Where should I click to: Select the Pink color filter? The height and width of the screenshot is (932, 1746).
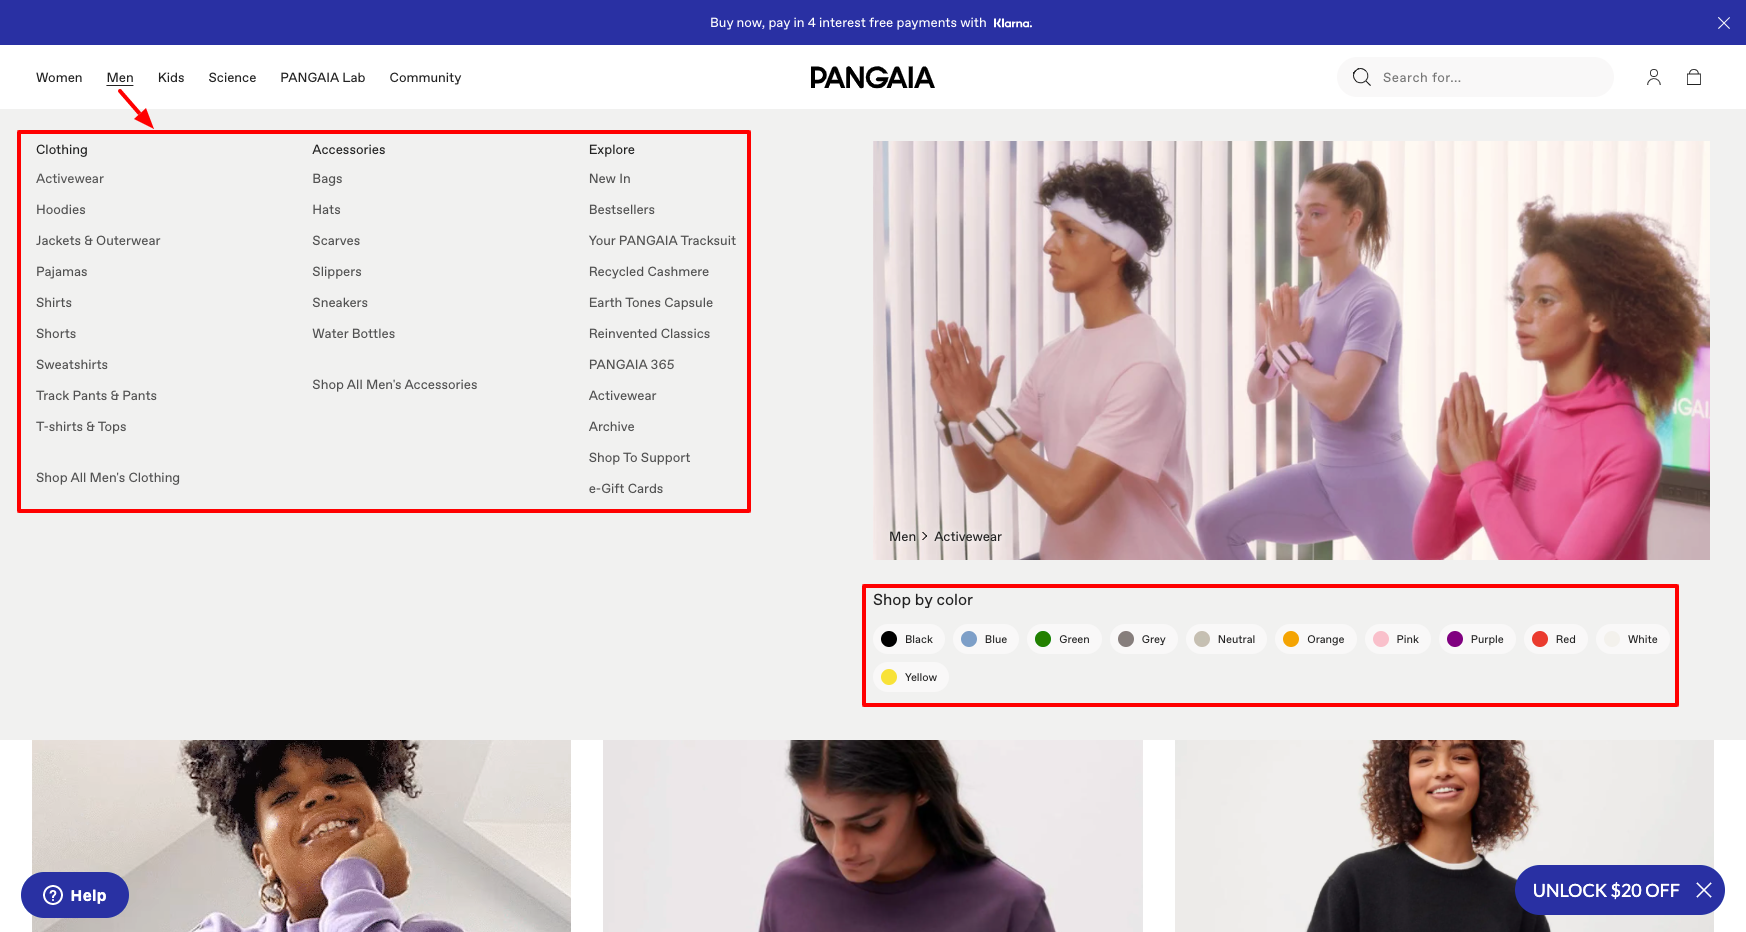[x=1397, y=639]
